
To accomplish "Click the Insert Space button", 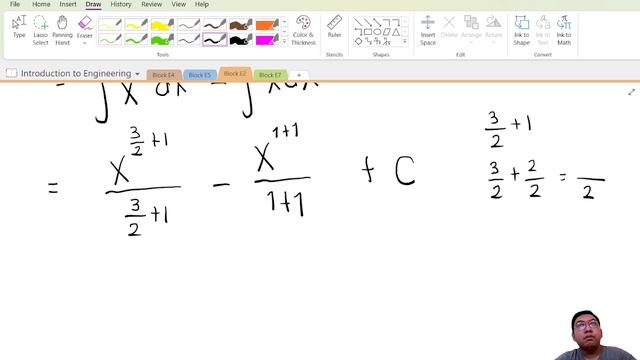I will coord(428,30).
